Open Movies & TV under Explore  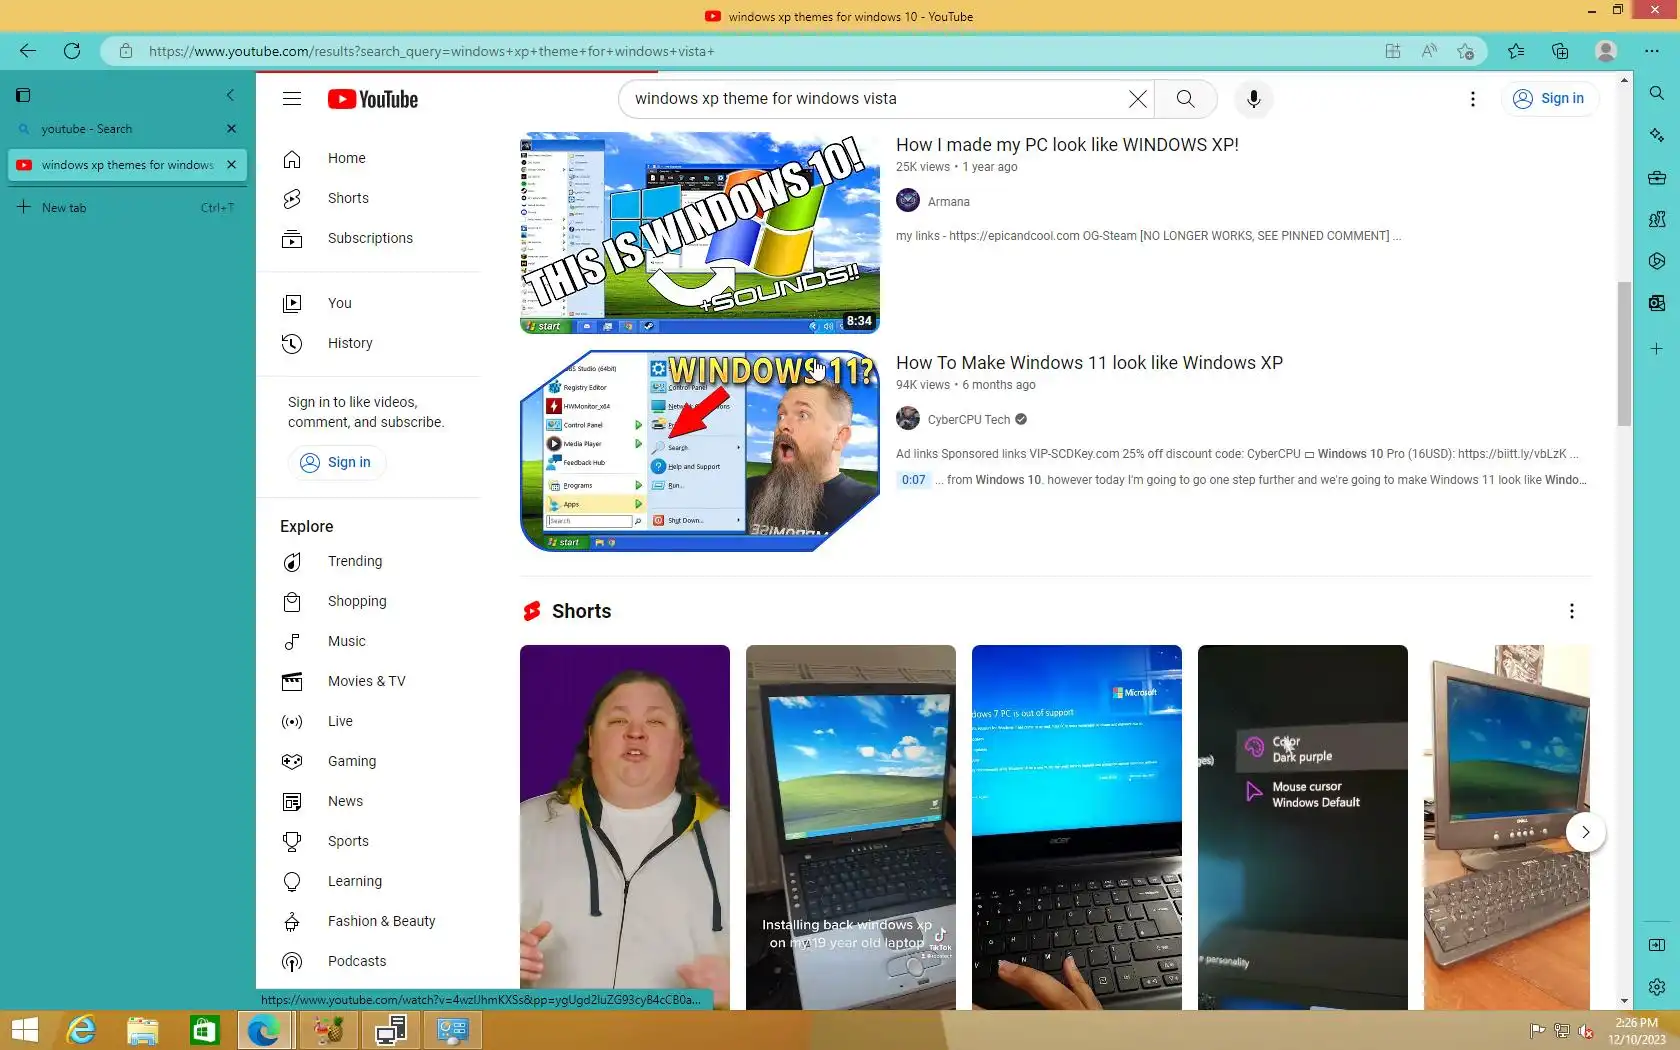[368, 681]
